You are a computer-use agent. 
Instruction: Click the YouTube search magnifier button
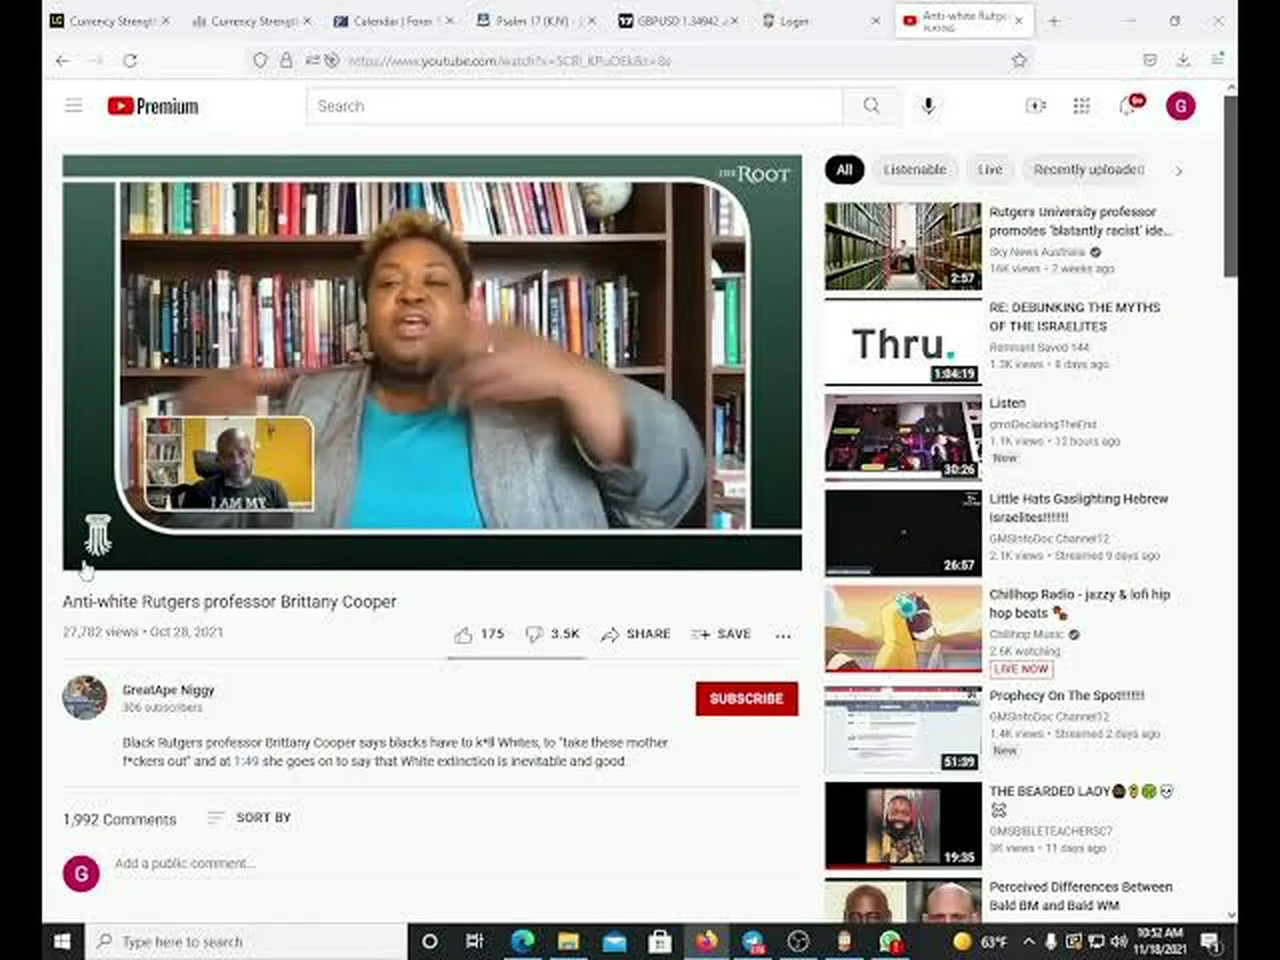(871, 105)
